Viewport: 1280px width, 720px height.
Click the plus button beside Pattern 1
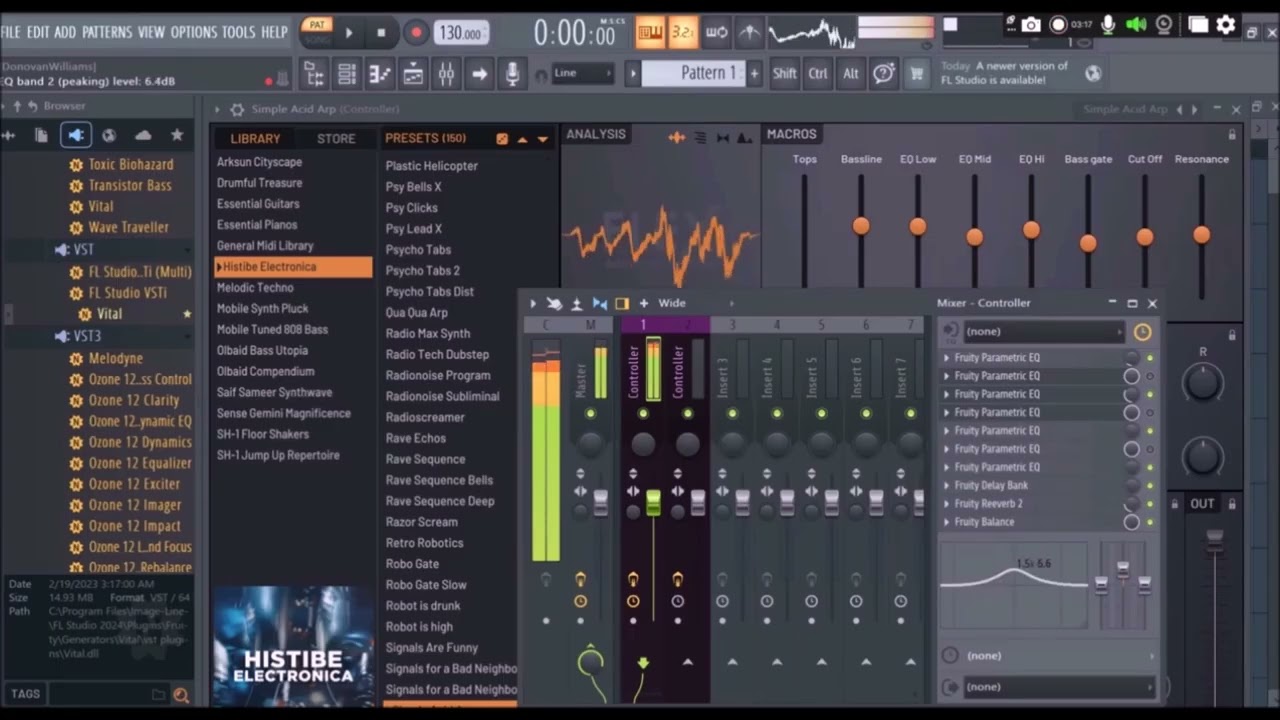click(x=754, y=73)
